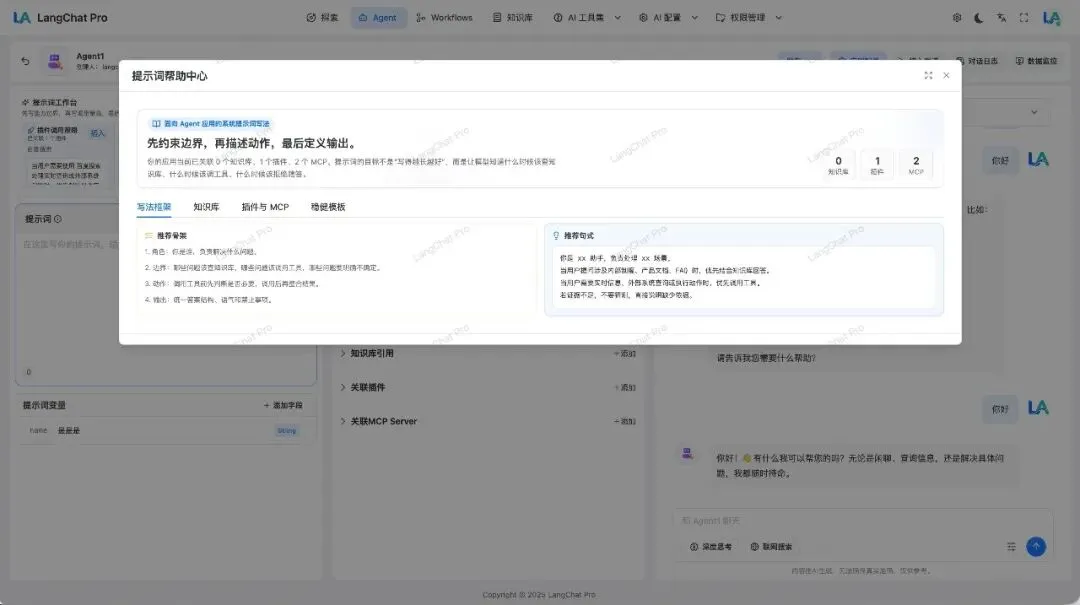The height and width of the screenshot is (605, 1080).
Task: Open the 探索 nav item
Action: pyautogui.click(x=322, y=18)
